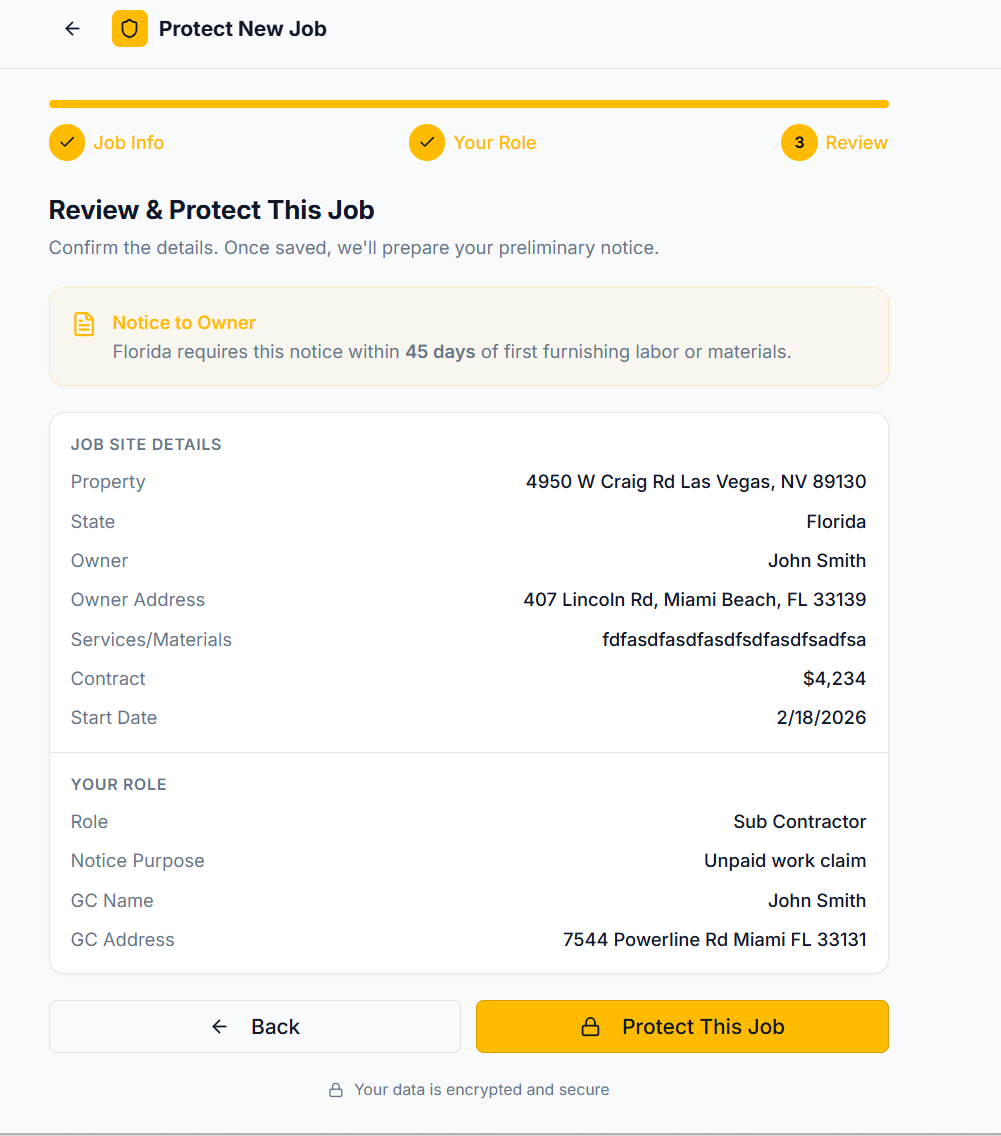Click the yellow shield logo icon
Image resolution: width=1001 pixels, height=1136 pixels.
130,29
